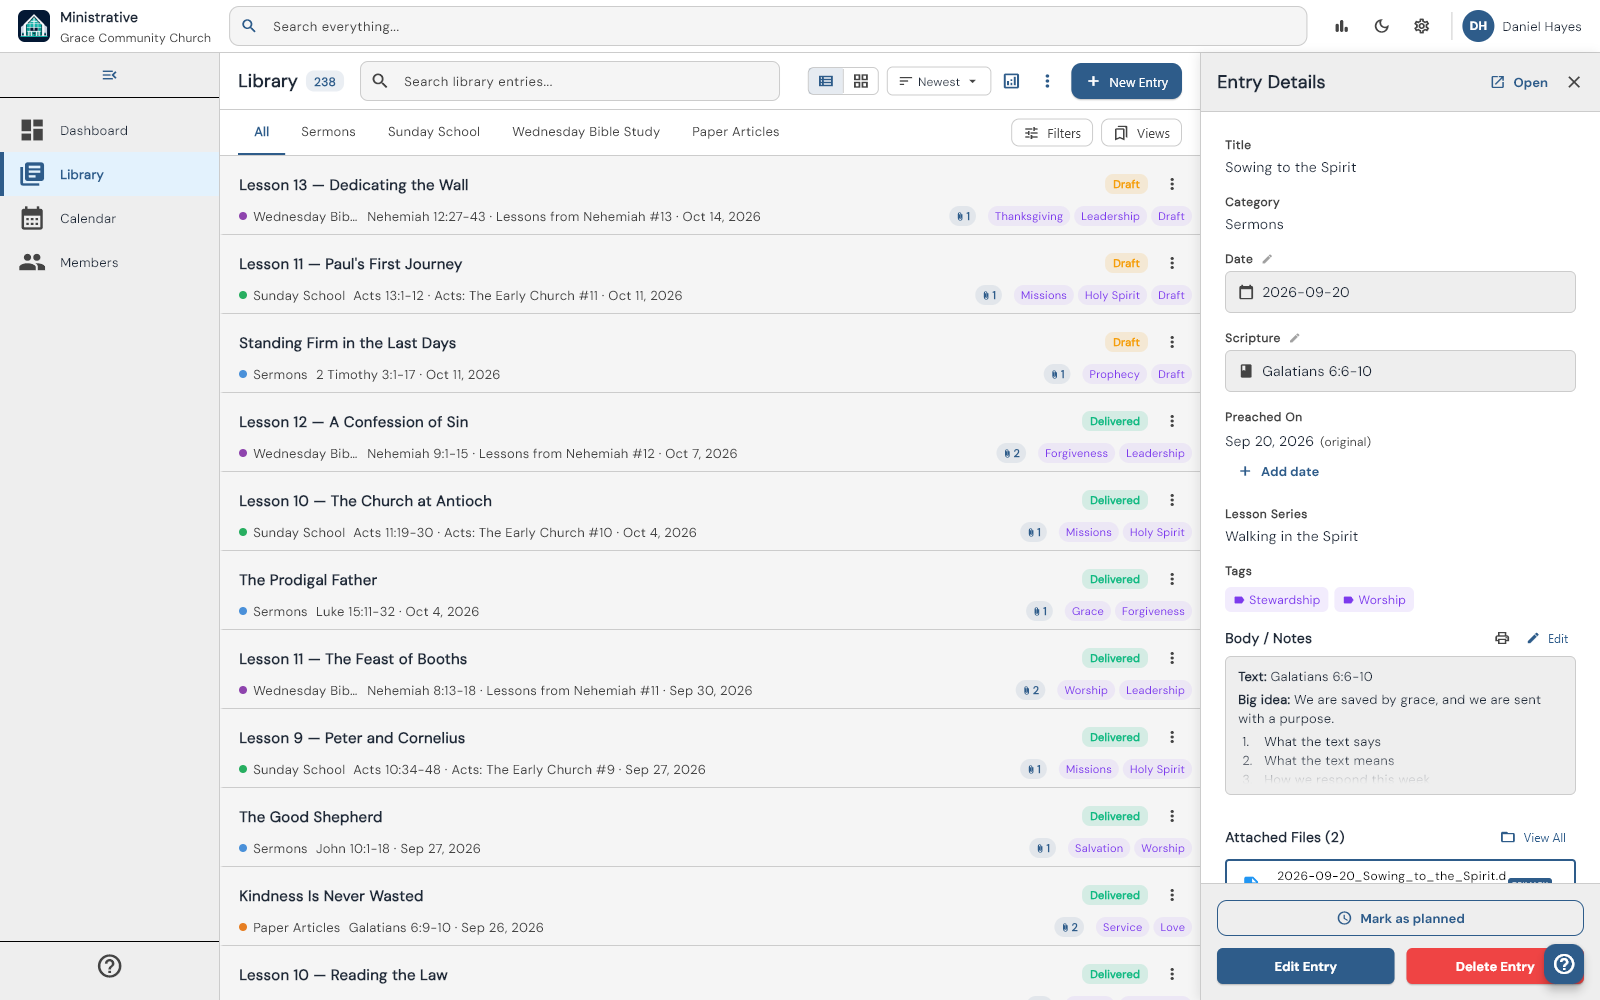Open library analytics chart icon
Viewport: 1600px width, 1000px height.
[1012, 81]
